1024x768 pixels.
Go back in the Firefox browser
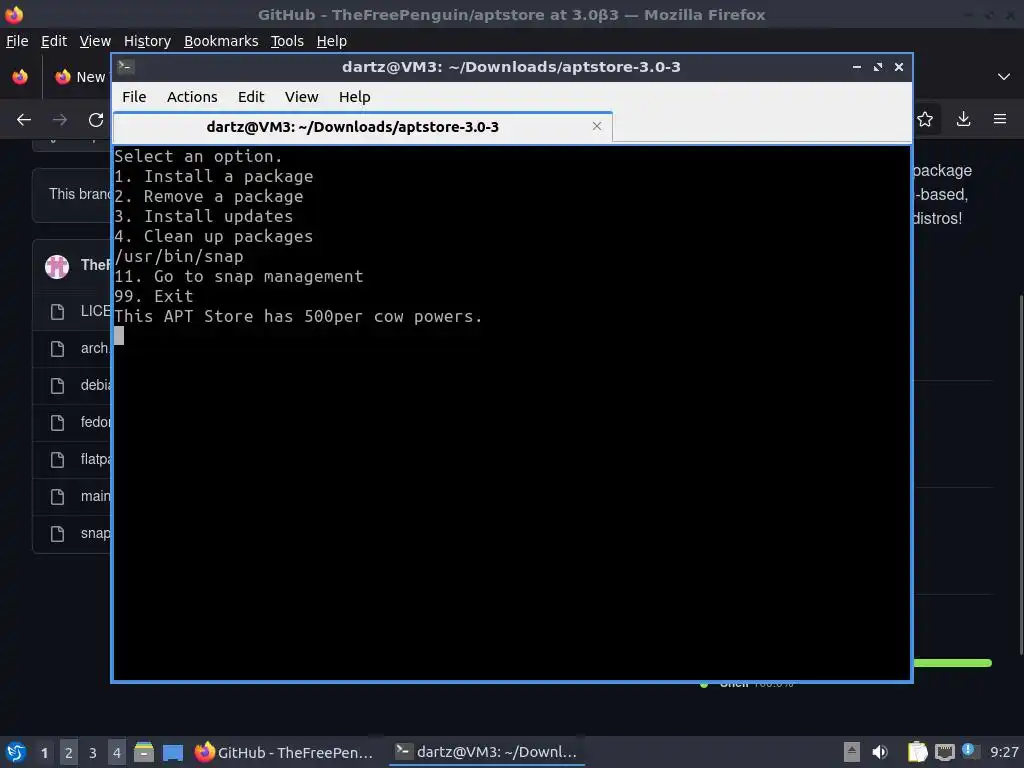click(24, 120)
